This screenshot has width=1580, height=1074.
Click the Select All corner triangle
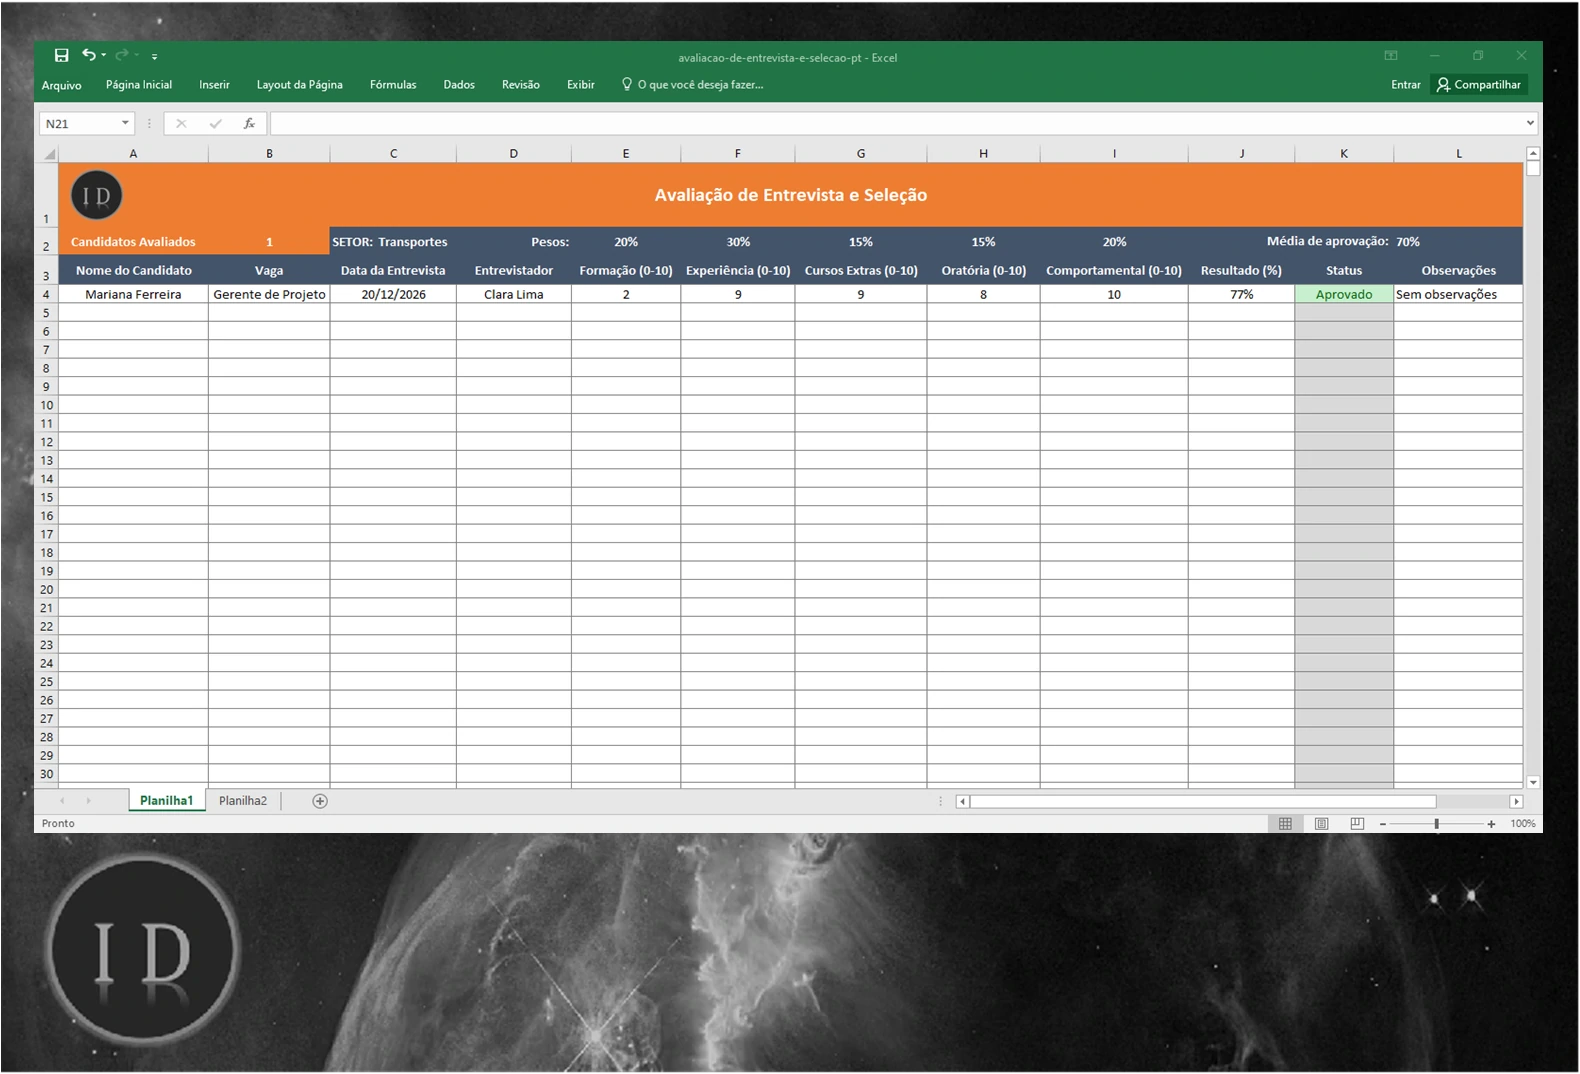(49, 154)
